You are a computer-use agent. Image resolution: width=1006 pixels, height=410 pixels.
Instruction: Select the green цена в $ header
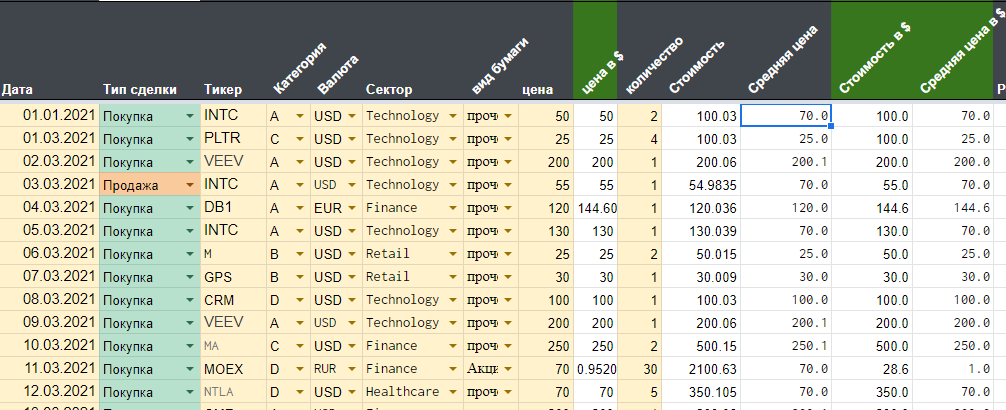pos(595,51)
